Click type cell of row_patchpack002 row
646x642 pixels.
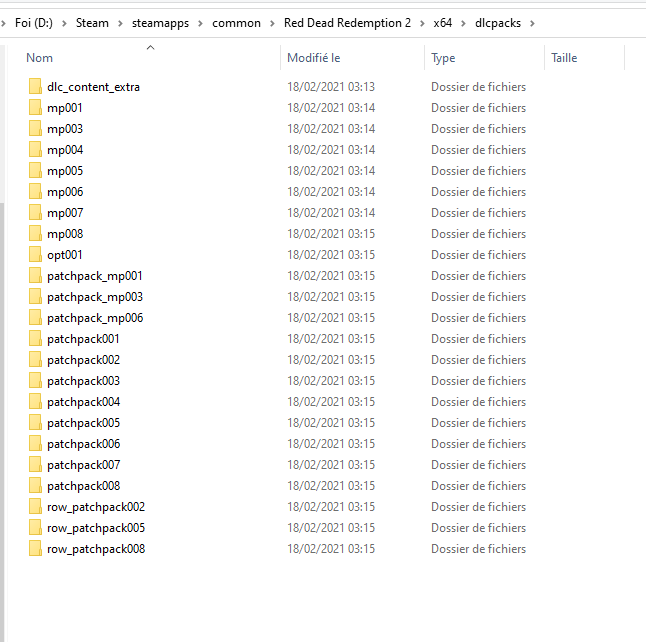coord(478,507)
